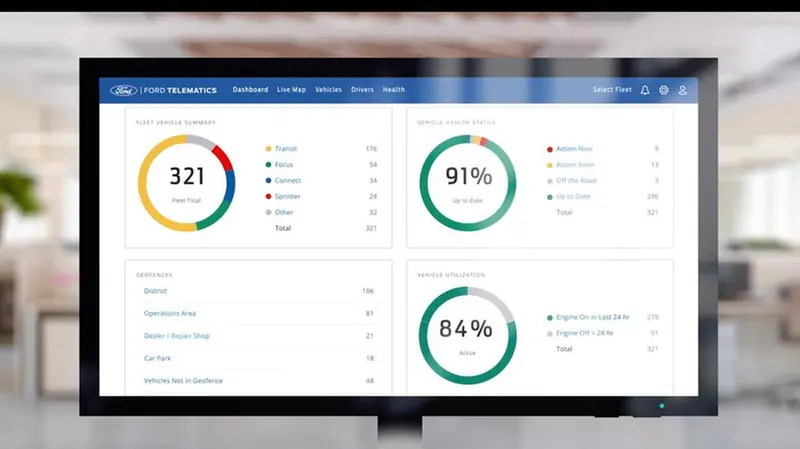The width and height of the screenshot is (800, 449).
Task: Click the Car Park count 18
Action: (370, 358)
